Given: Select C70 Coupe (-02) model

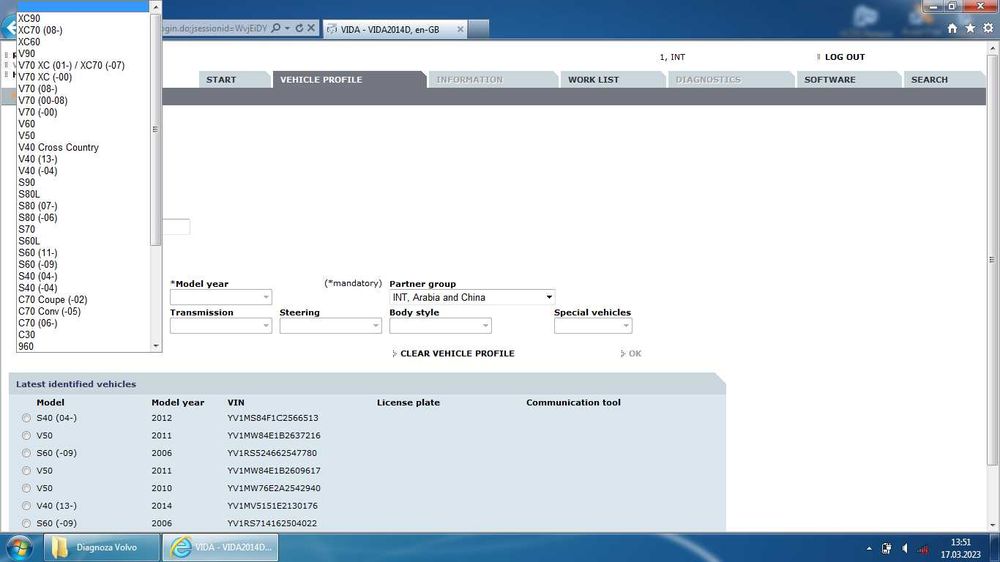Looking at the screenshot, I should tap(83, 300).
